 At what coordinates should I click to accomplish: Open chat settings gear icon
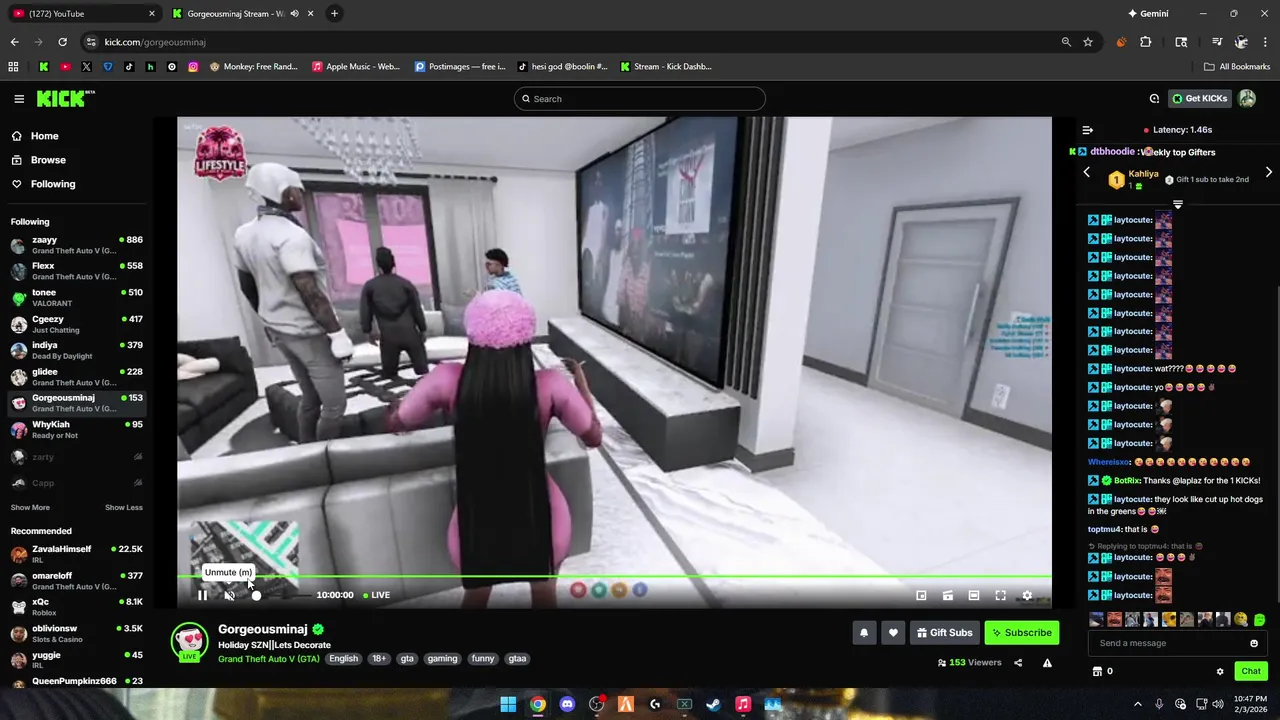1220,672
